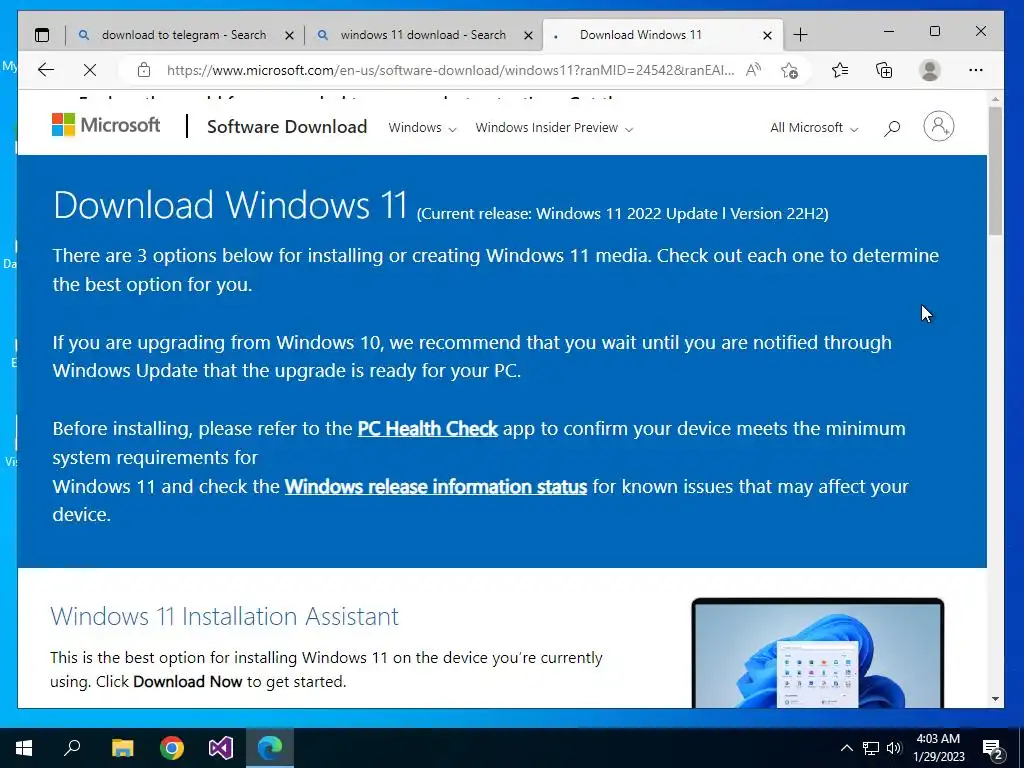Open the Software Download link
The image size is (1024, 768).
(287, 127)
